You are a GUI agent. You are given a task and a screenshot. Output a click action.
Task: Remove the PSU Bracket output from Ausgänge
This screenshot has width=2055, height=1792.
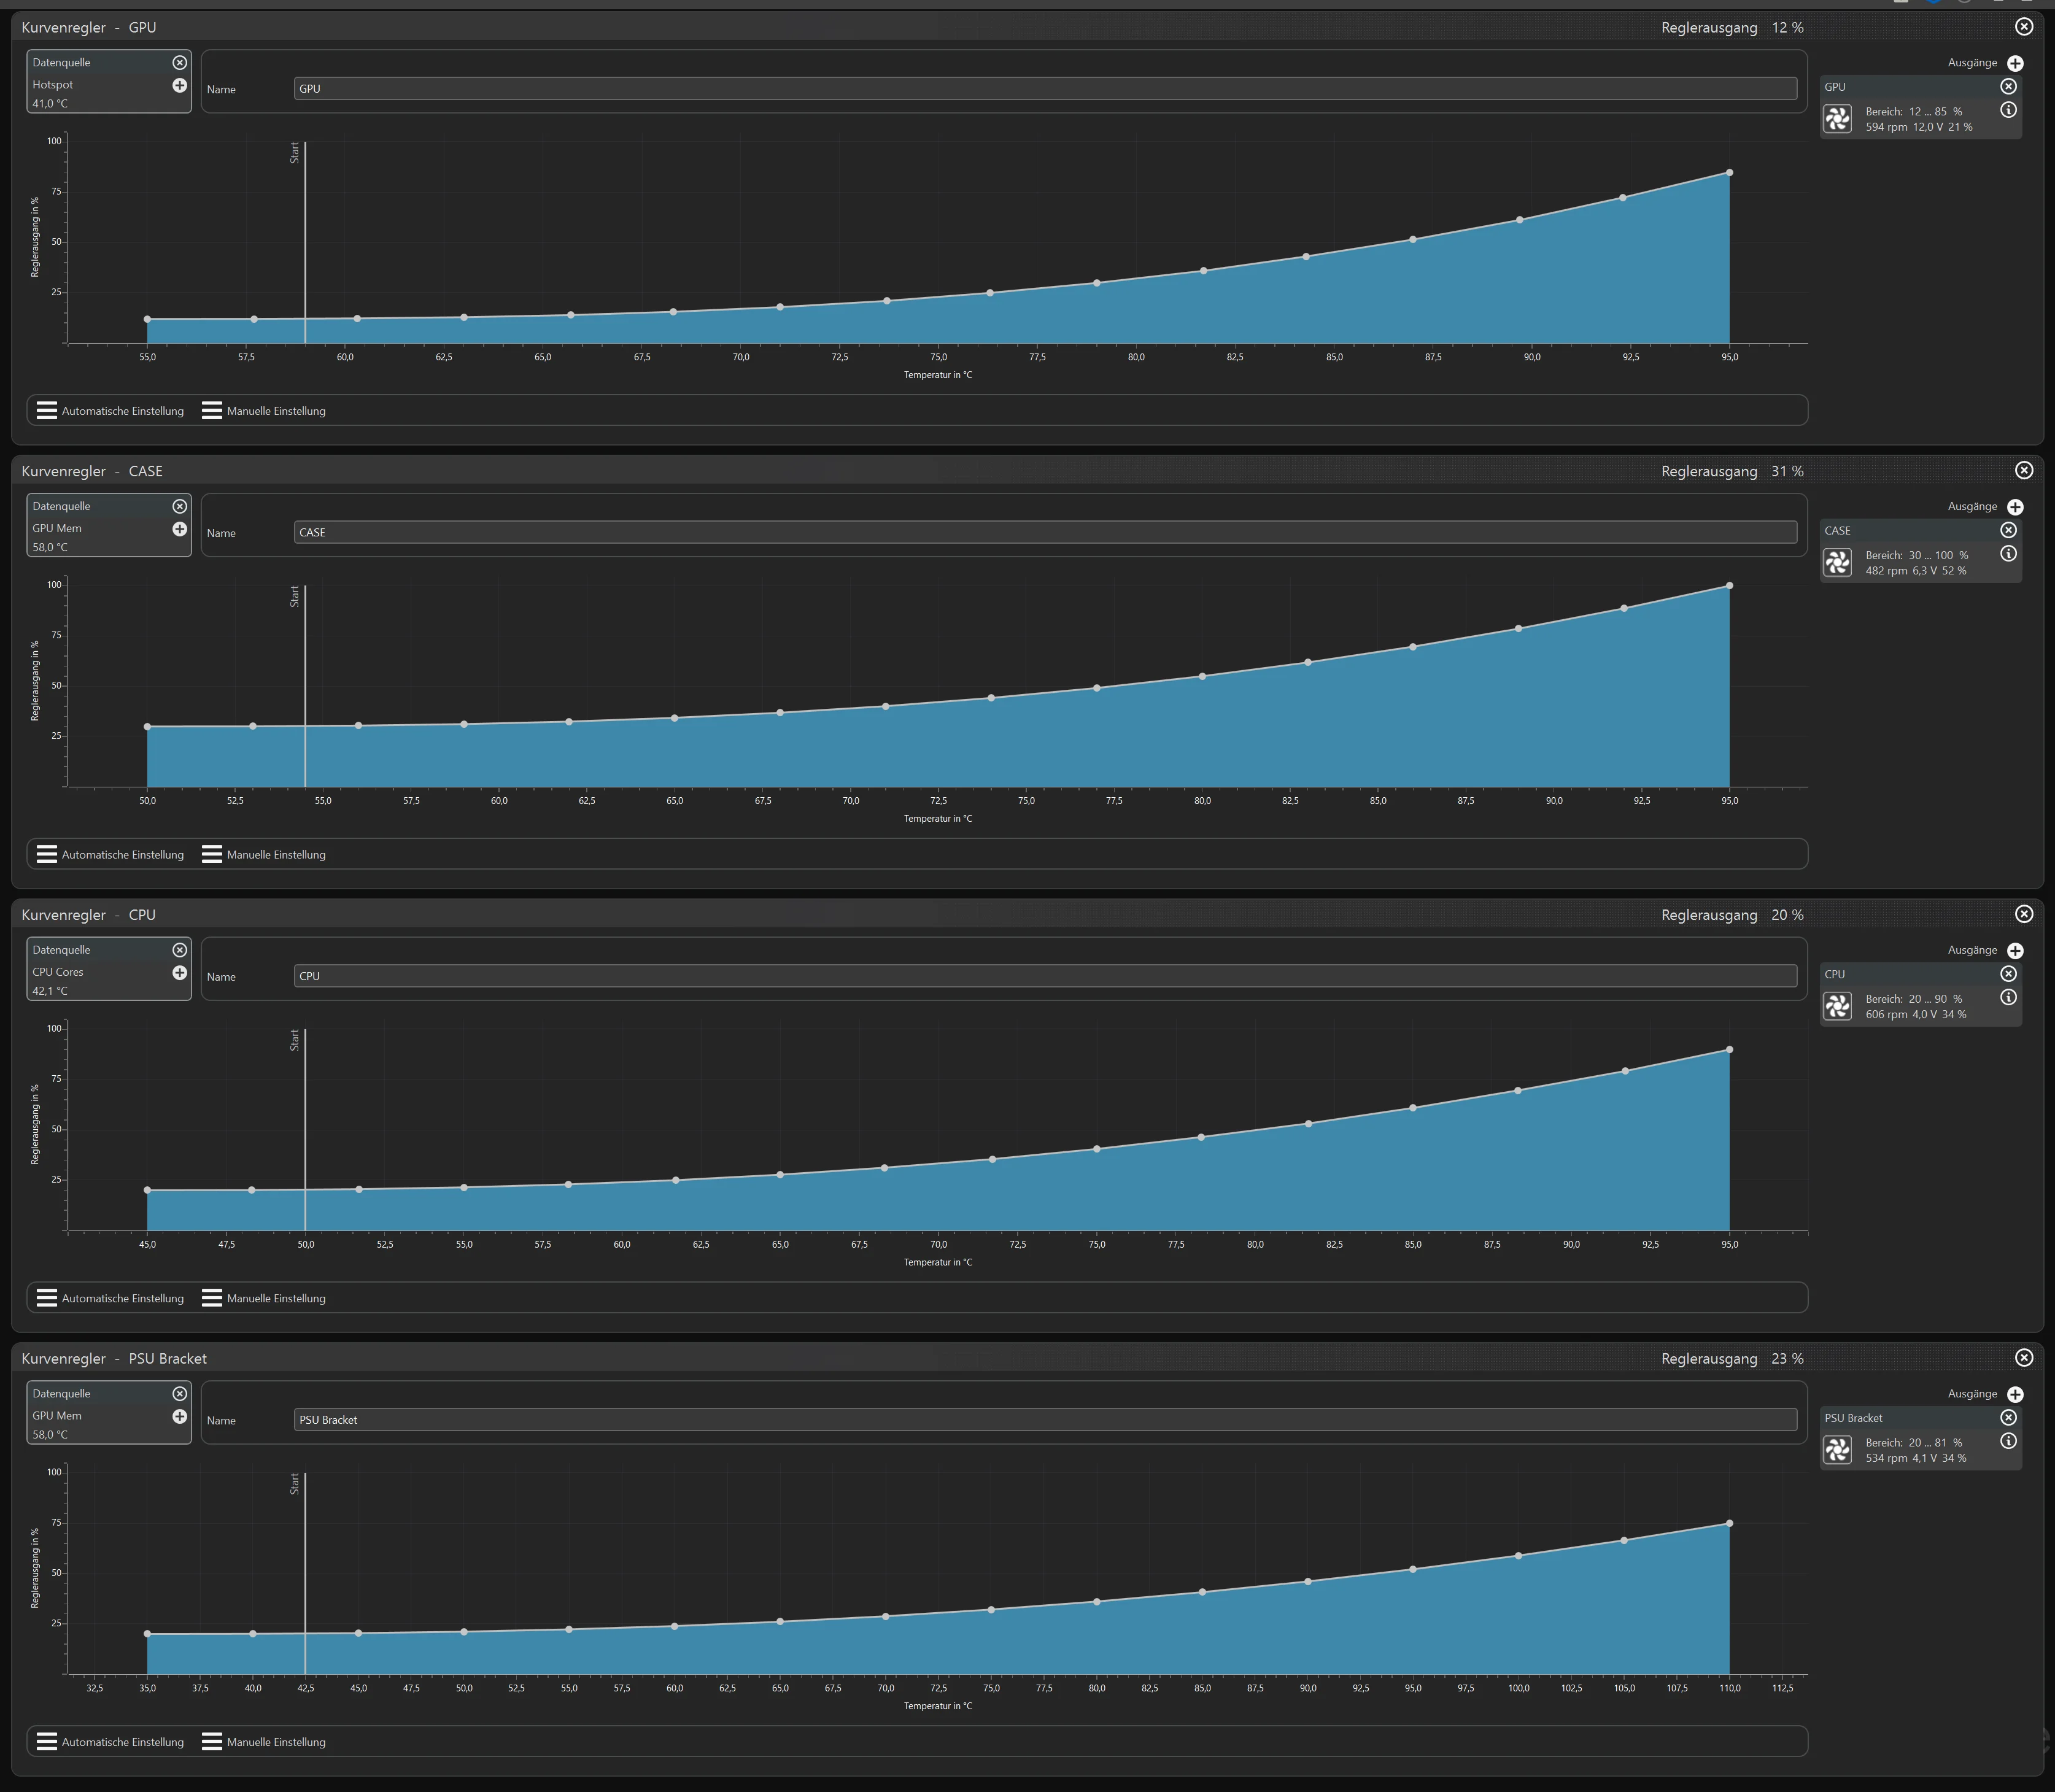(x=2008, y=1418)
